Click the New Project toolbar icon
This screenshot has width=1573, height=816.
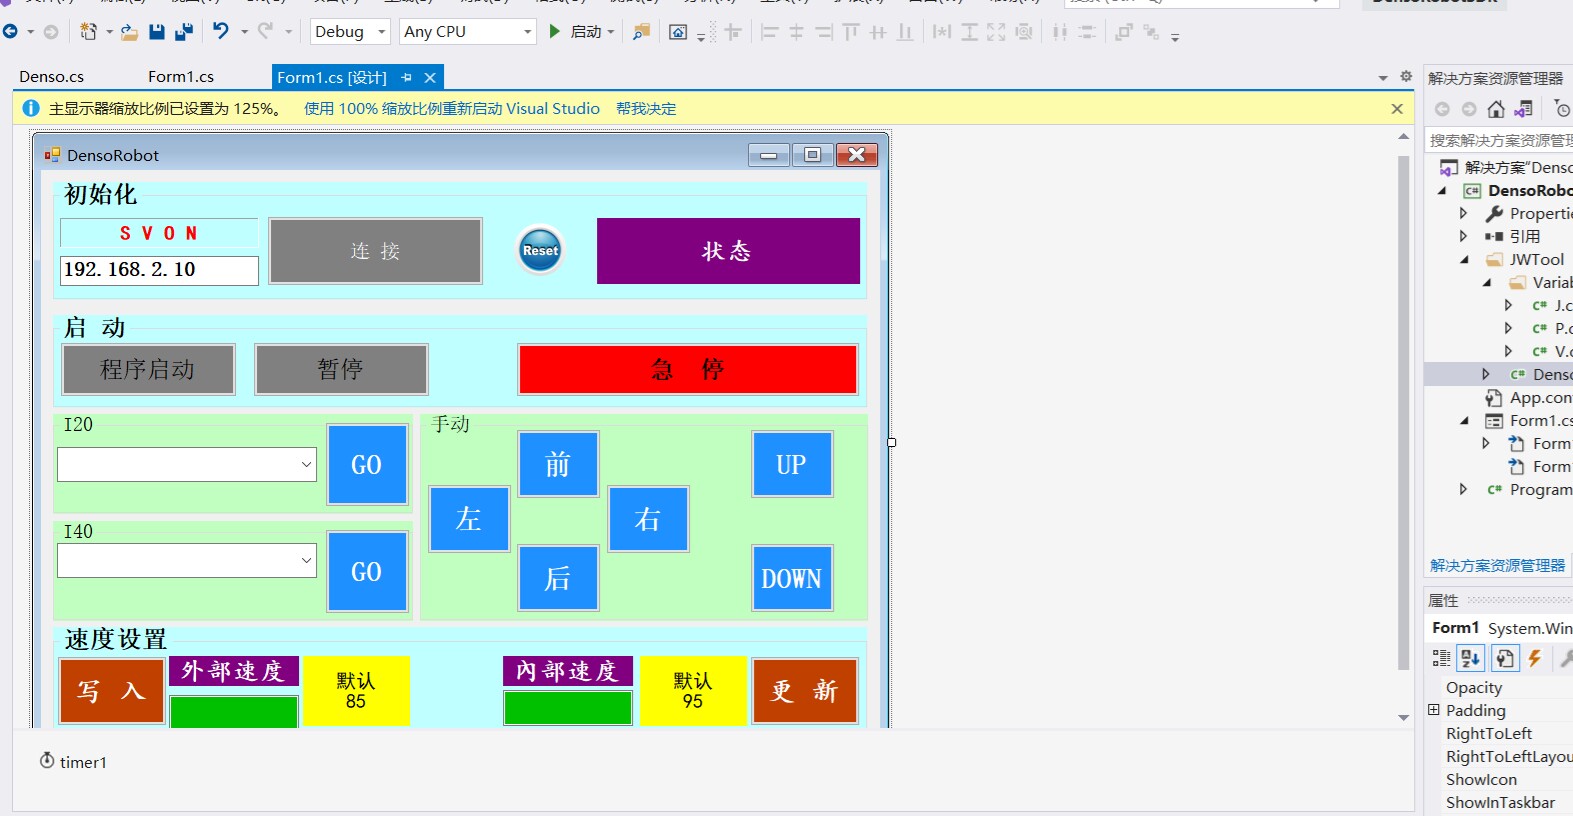[88, 32]
